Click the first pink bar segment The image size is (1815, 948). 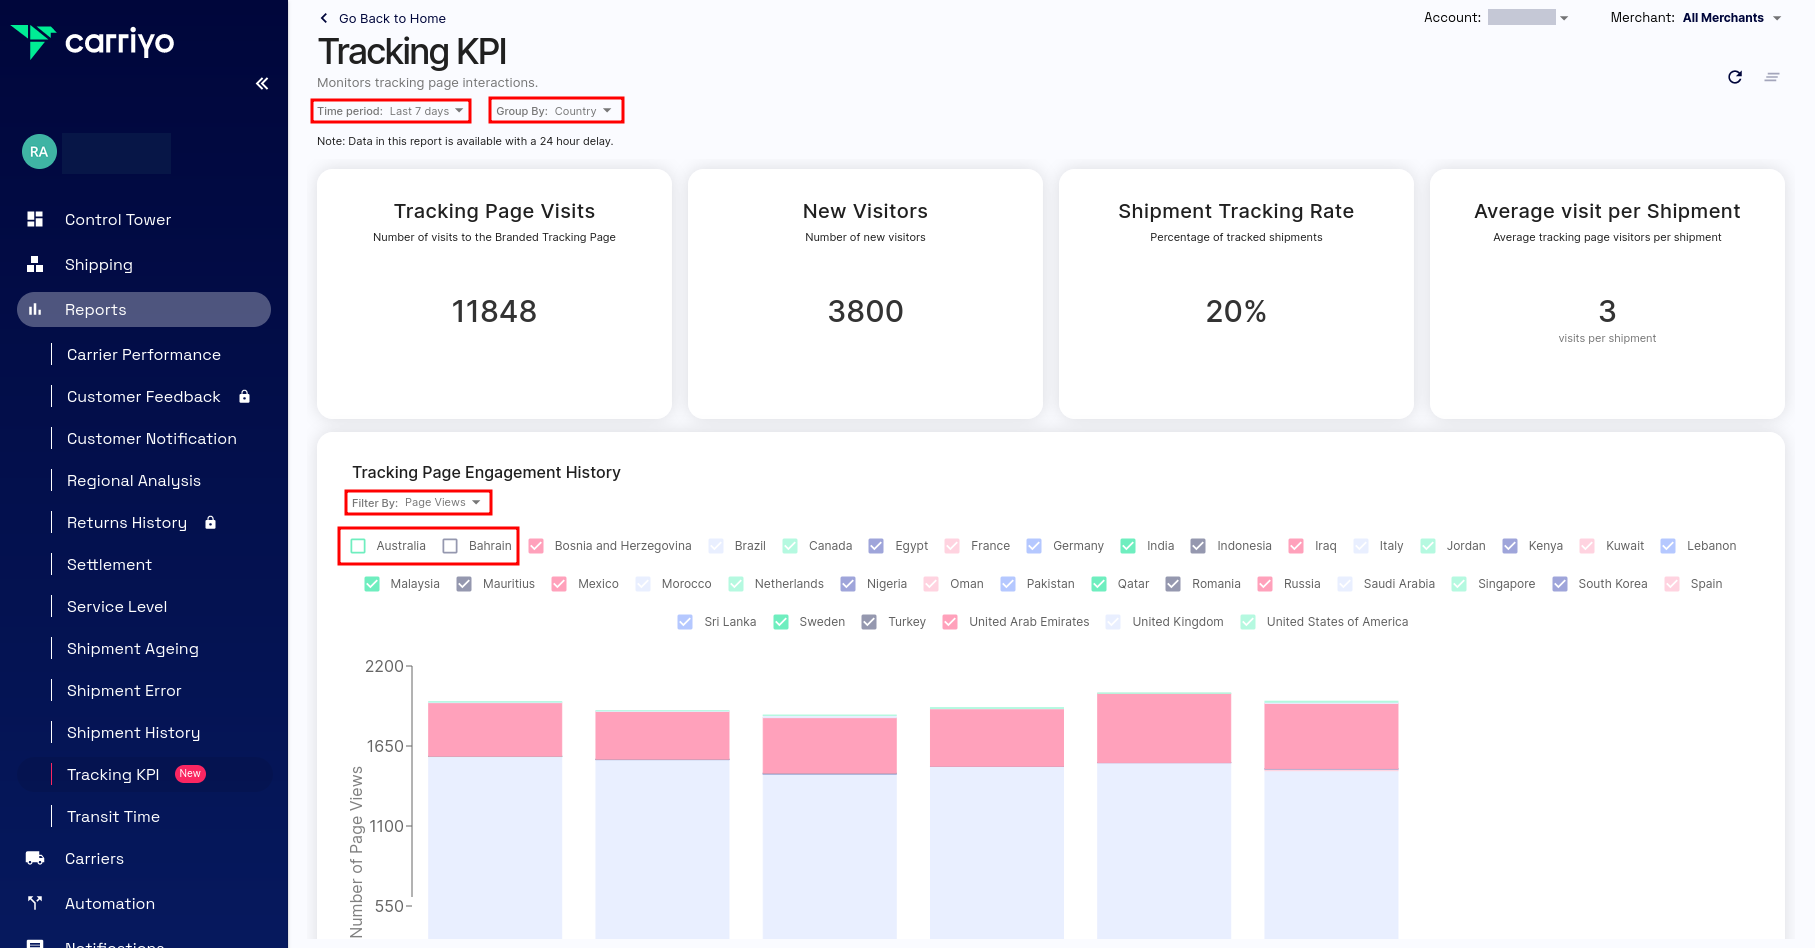click(495, 730)
